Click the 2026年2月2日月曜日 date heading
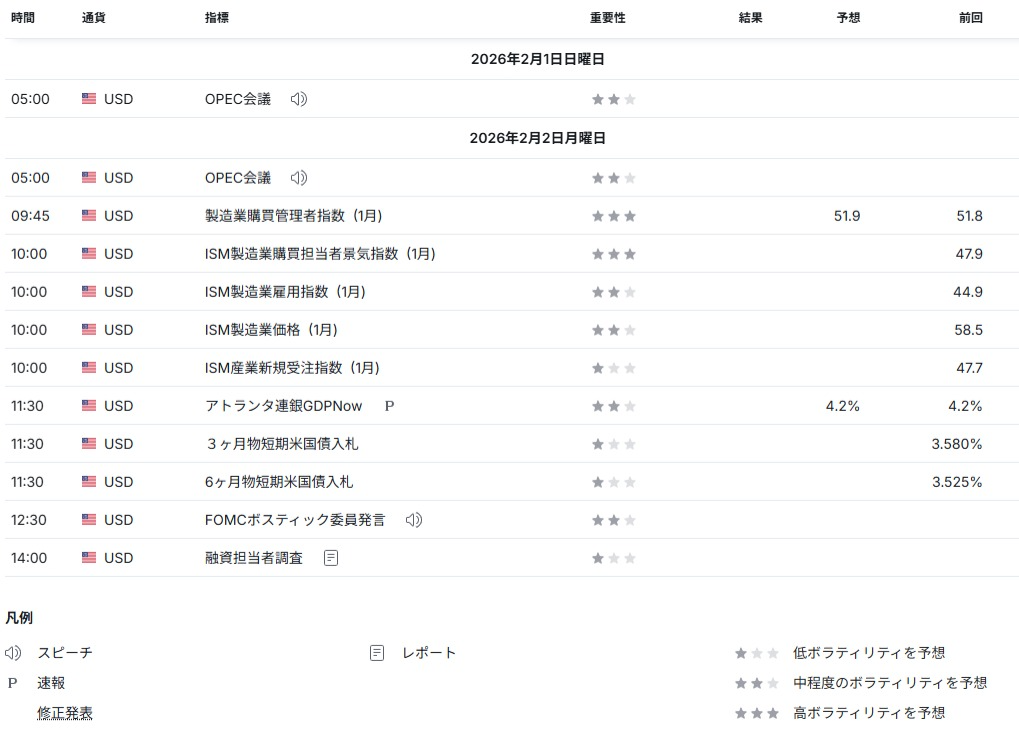This screenshot has height=743, width=1019. click(x=537, y=138)
